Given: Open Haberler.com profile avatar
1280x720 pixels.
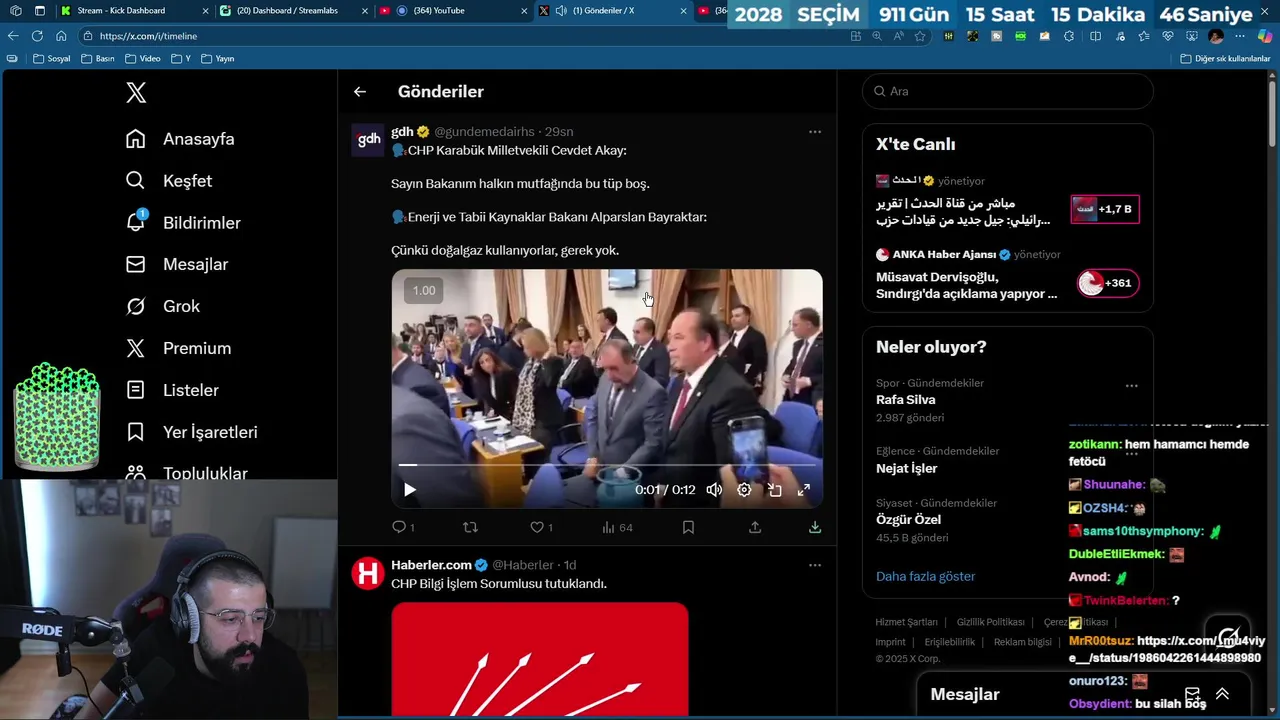Looking at the screenshot, I should click(x=368, y=573).
